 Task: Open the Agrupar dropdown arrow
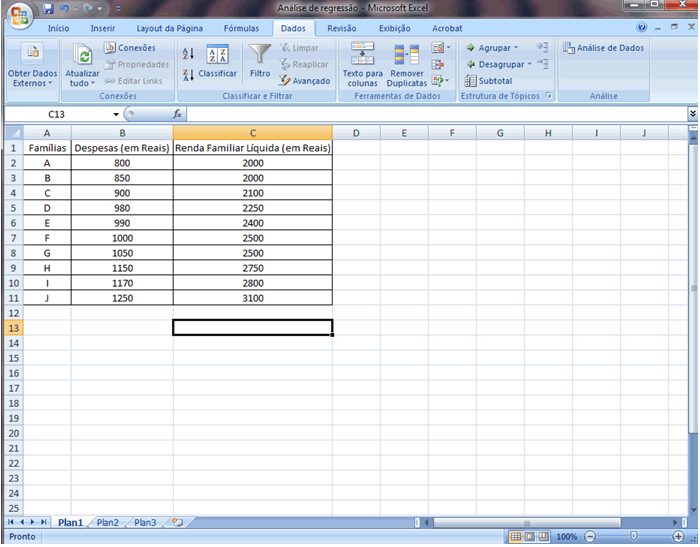pos(516,48)
